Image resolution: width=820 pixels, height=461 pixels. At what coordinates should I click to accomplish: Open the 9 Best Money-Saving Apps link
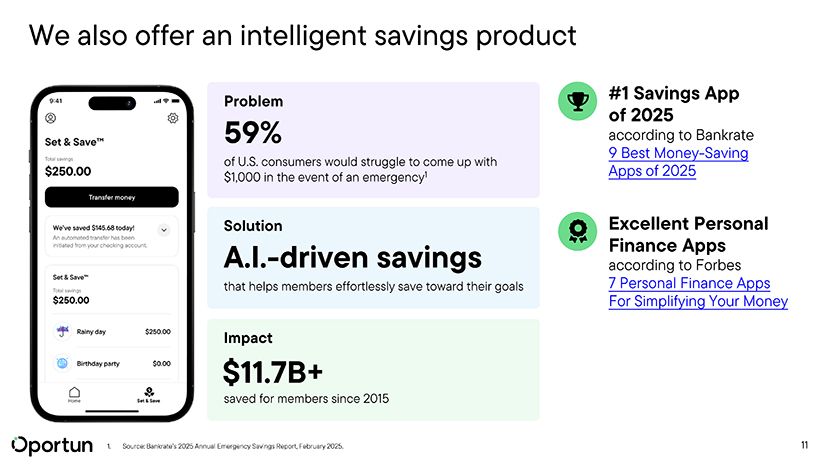coord(678,162)
